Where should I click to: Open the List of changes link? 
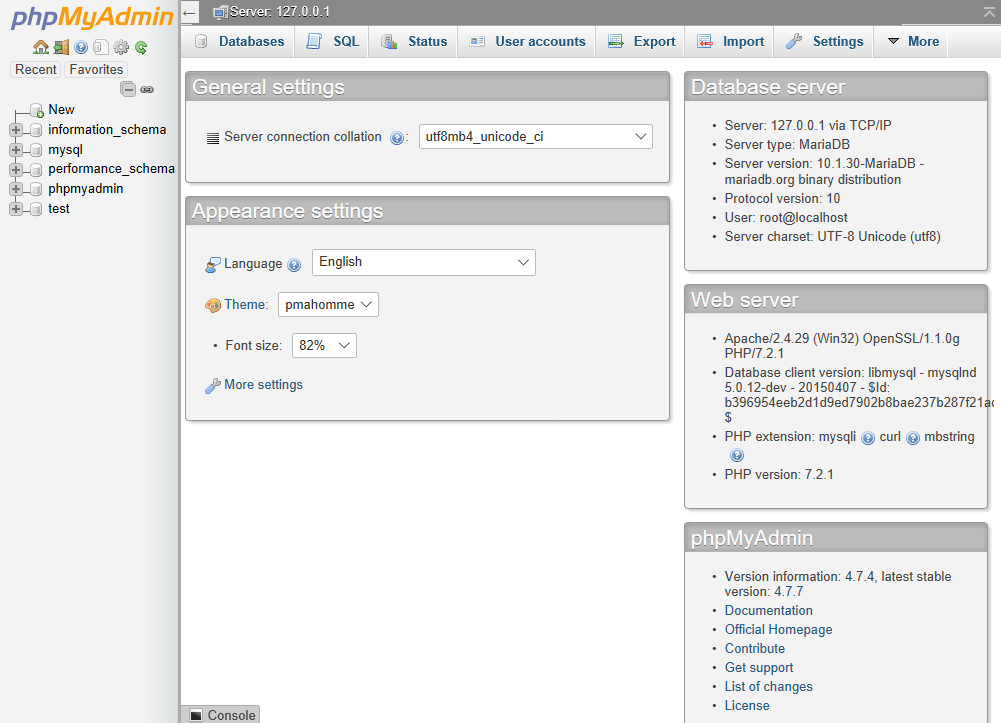coord(769,687)
